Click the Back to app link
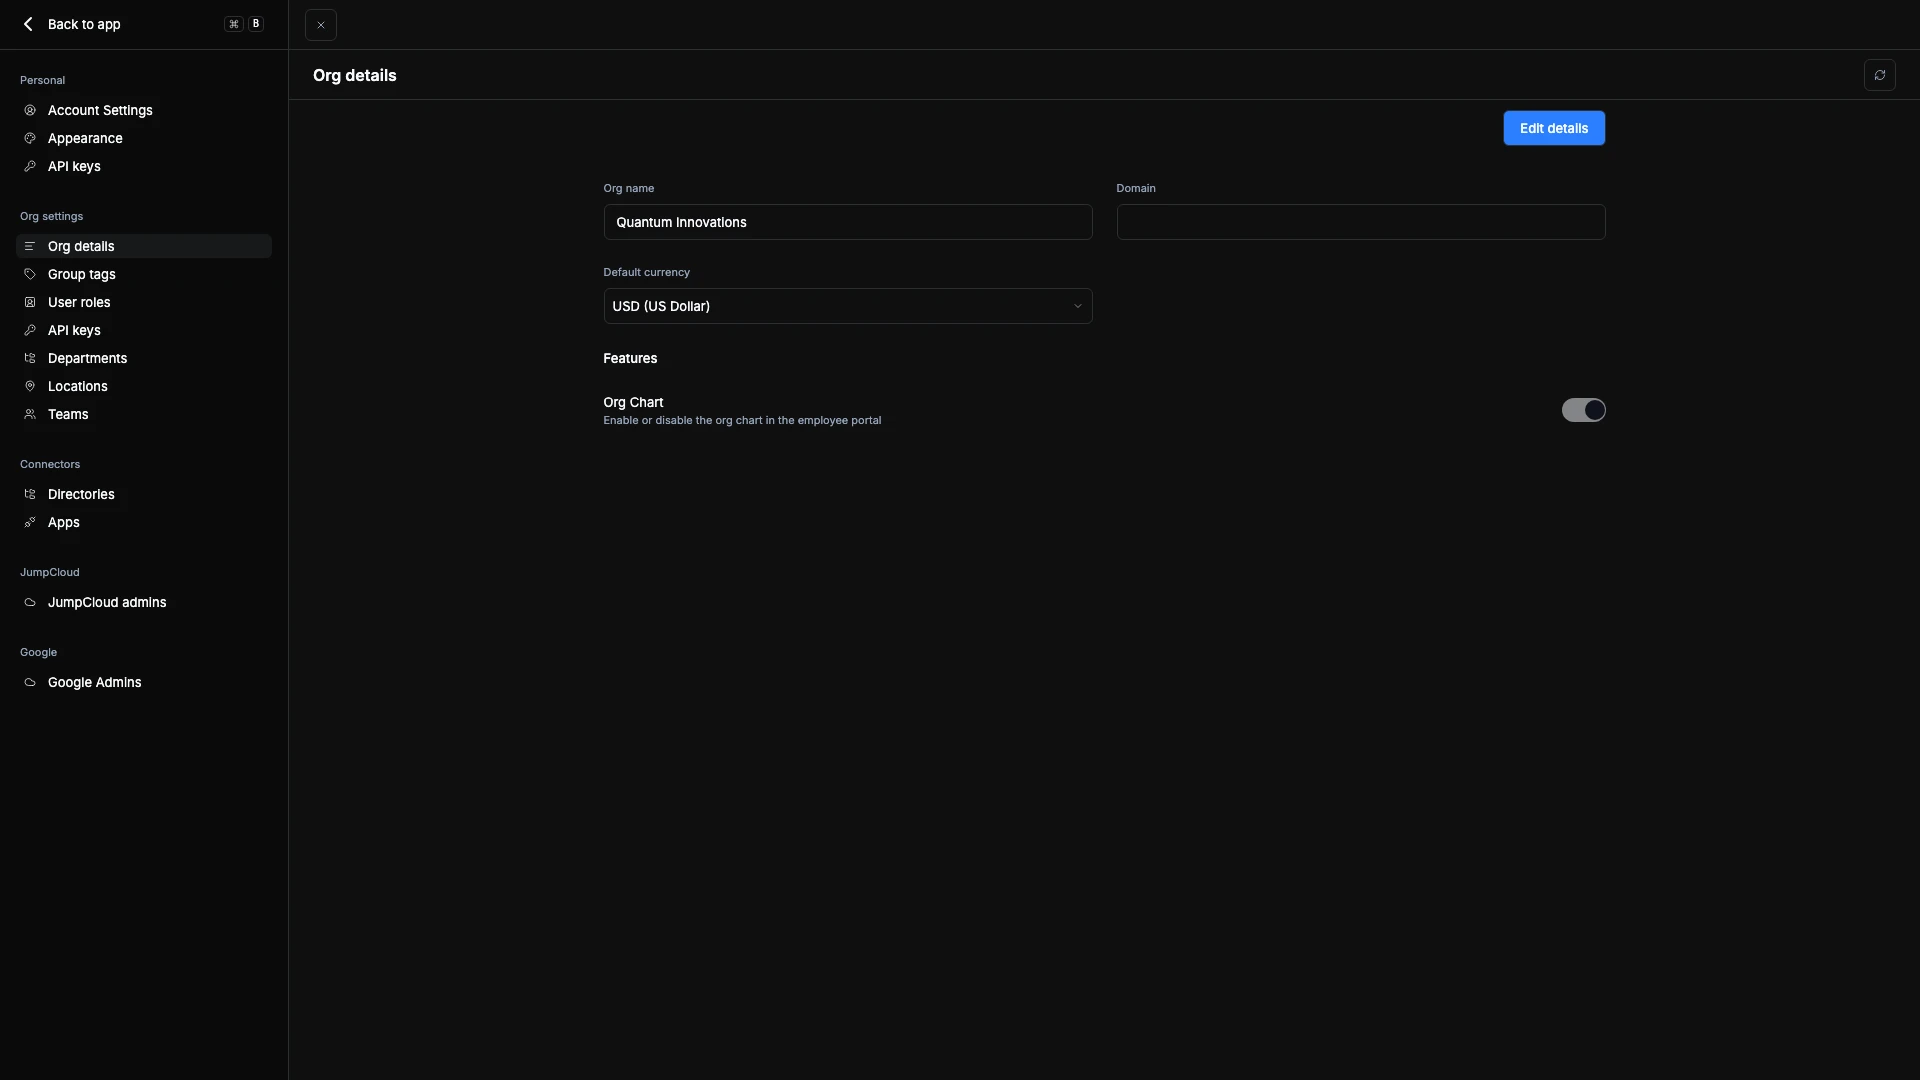The width and height of the screenshot is (1920, 1080). click(84, 24)
